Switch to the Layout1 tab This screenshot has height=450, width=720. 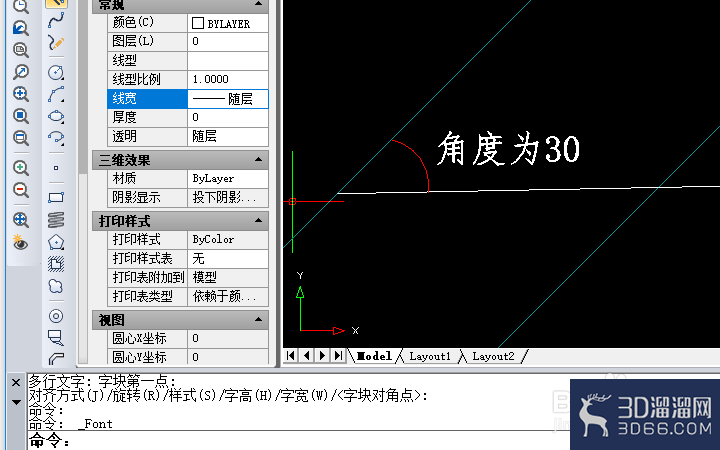point(430,356)
